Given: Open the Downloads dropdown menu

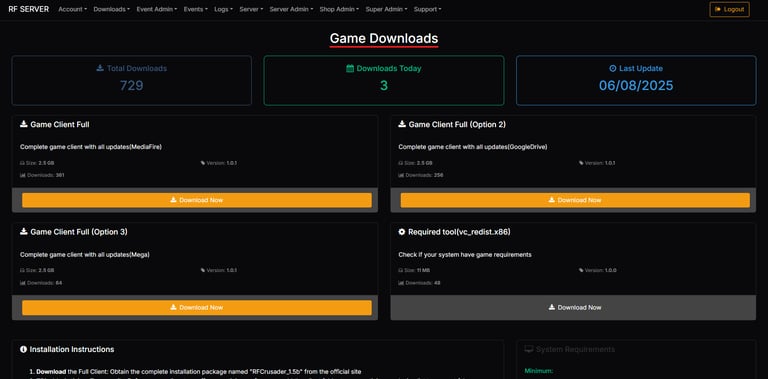Looking at the screenshot, I should [112, 9].
